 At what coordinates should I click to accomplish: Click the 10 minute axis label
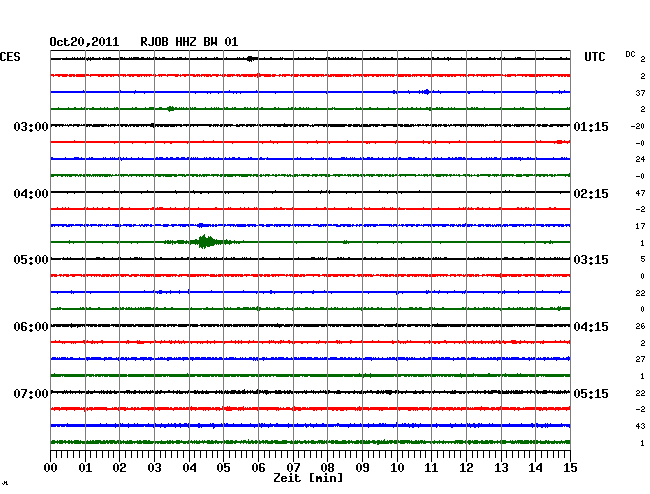click(x=397, y=467)
